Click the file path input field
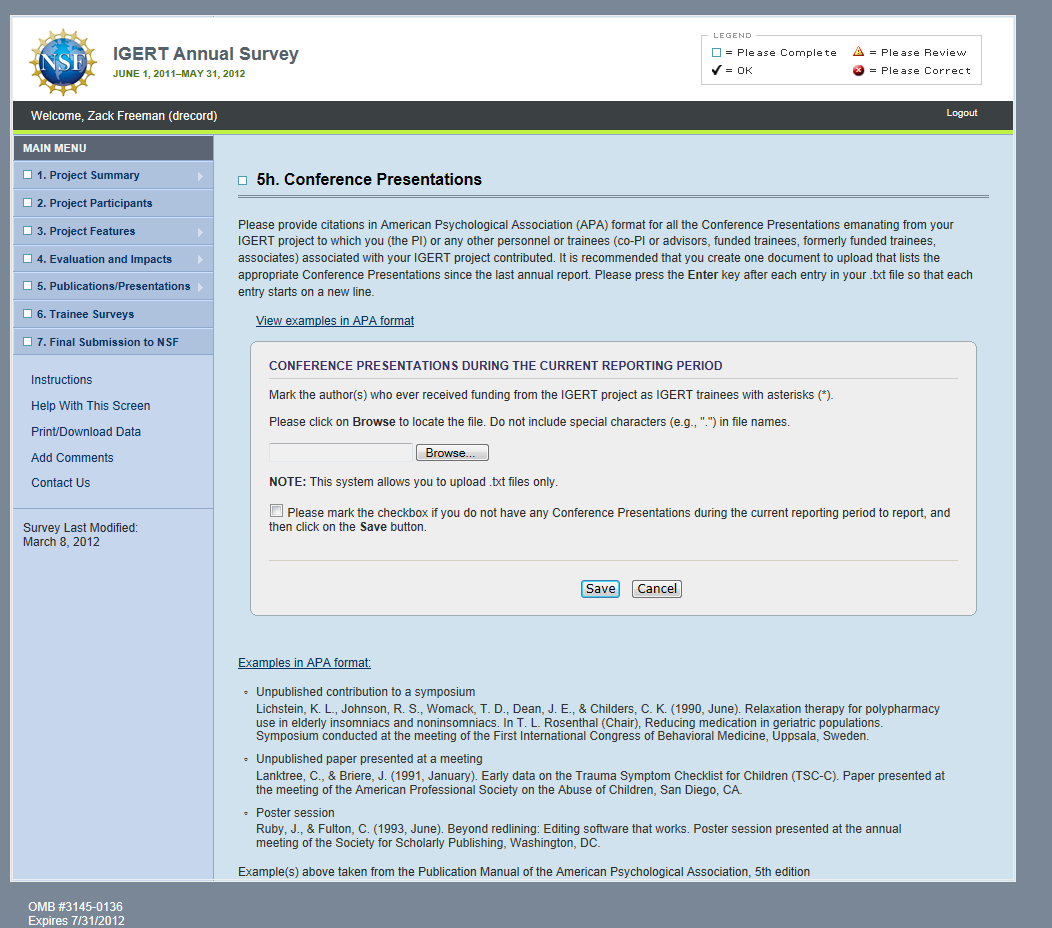Image resolution: width=1052 pixels, height=928 pixels. click(x=341, y=453)
